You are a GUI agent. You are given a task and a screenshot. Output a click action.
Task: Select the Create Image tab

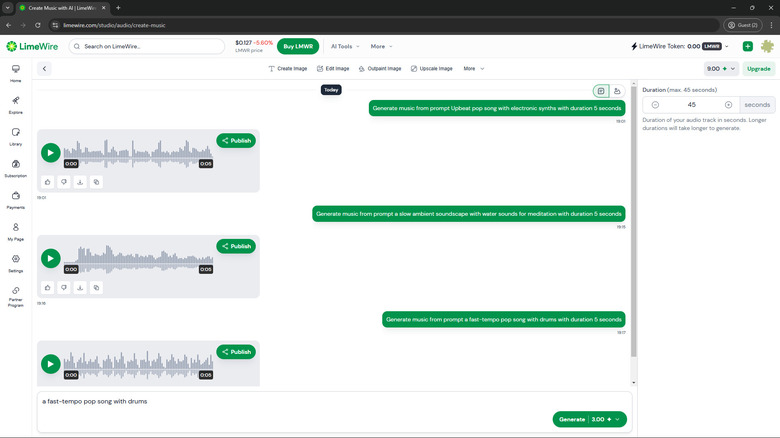pos(288,69)
